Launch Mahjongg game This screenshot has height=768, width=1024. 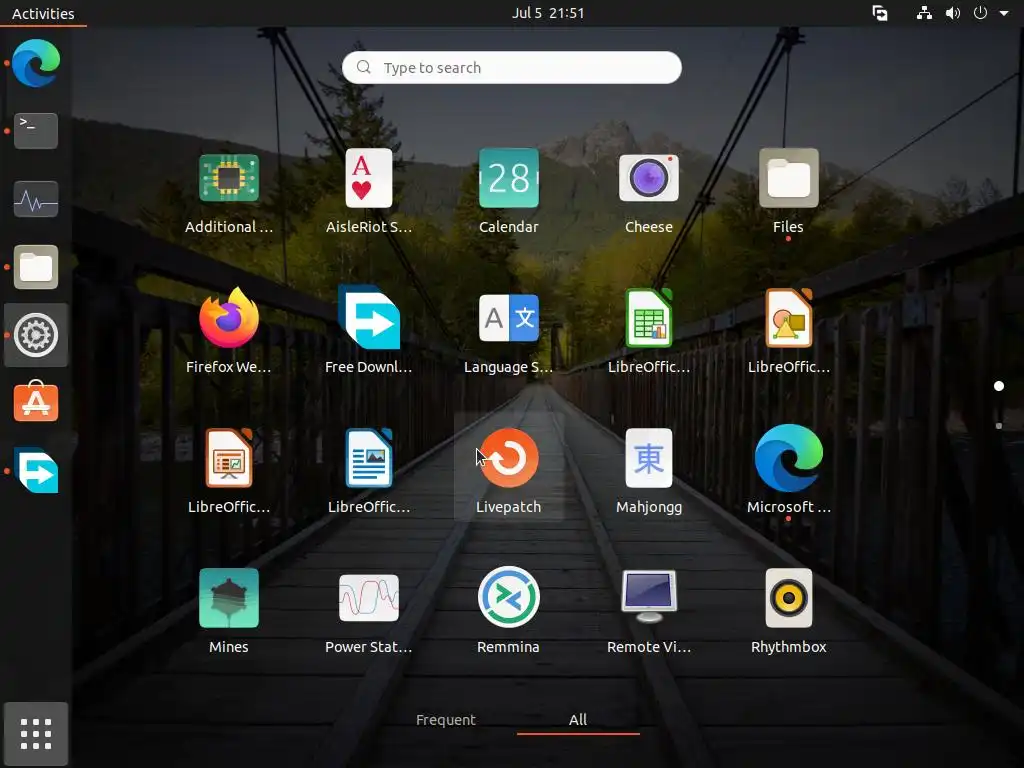pos(648,458)
